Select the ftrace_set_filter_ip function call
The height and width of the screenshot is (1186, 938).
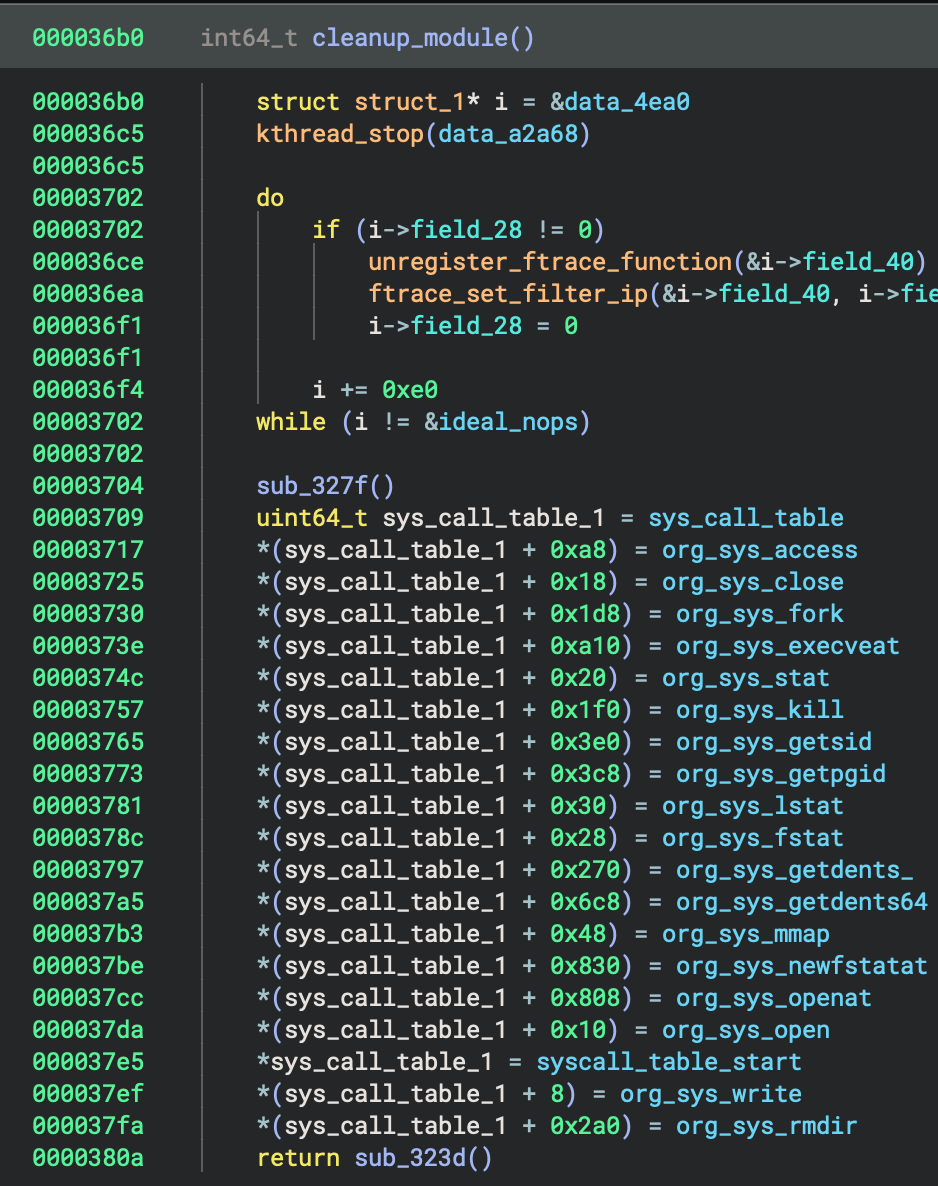pos(508,294)
